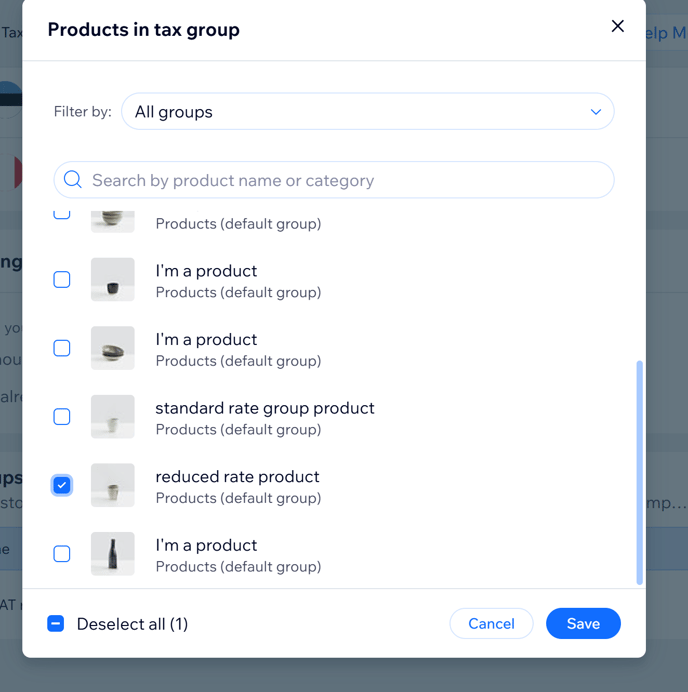688x692 pixels.
Task: Click the bowl product thumbnail
Action: (x=113, y=348)
